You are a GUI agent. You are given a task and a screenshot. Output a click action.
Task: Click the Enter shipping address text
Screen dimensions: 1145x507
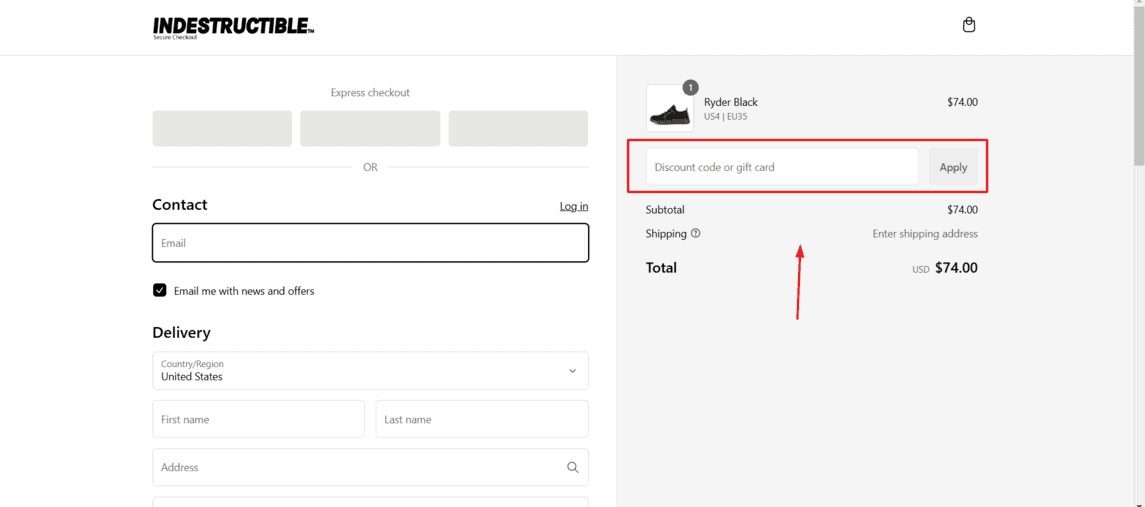[925, 234]
